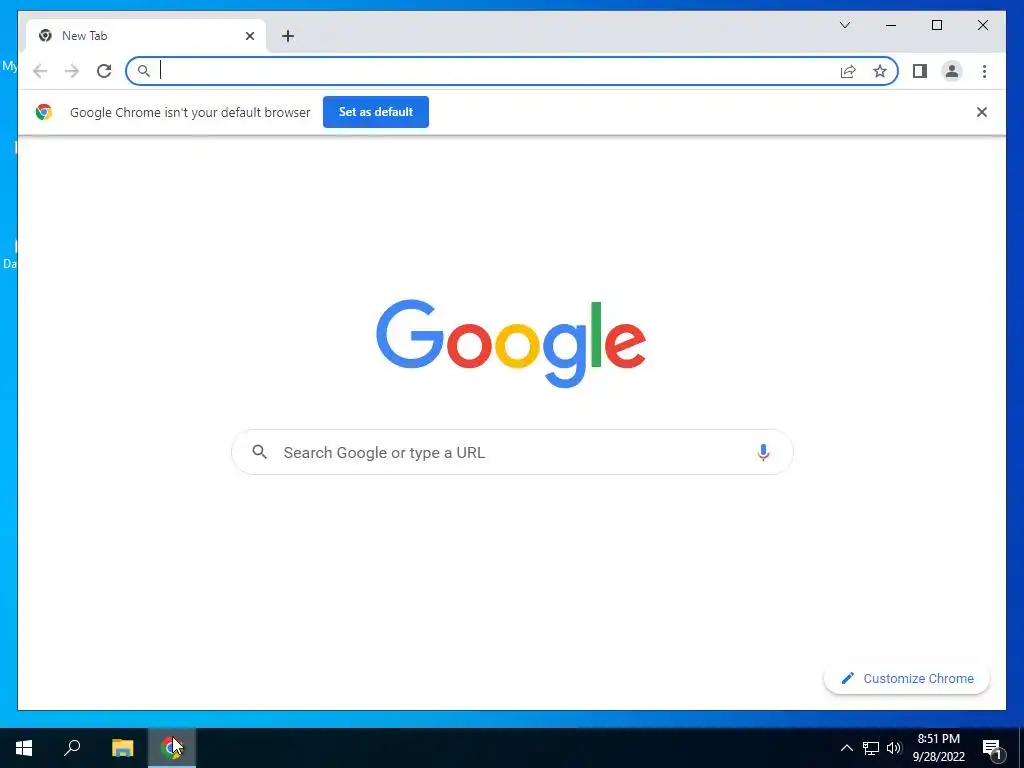
Task: Click magnifier icon in Google search box
Action: (259, 452)
